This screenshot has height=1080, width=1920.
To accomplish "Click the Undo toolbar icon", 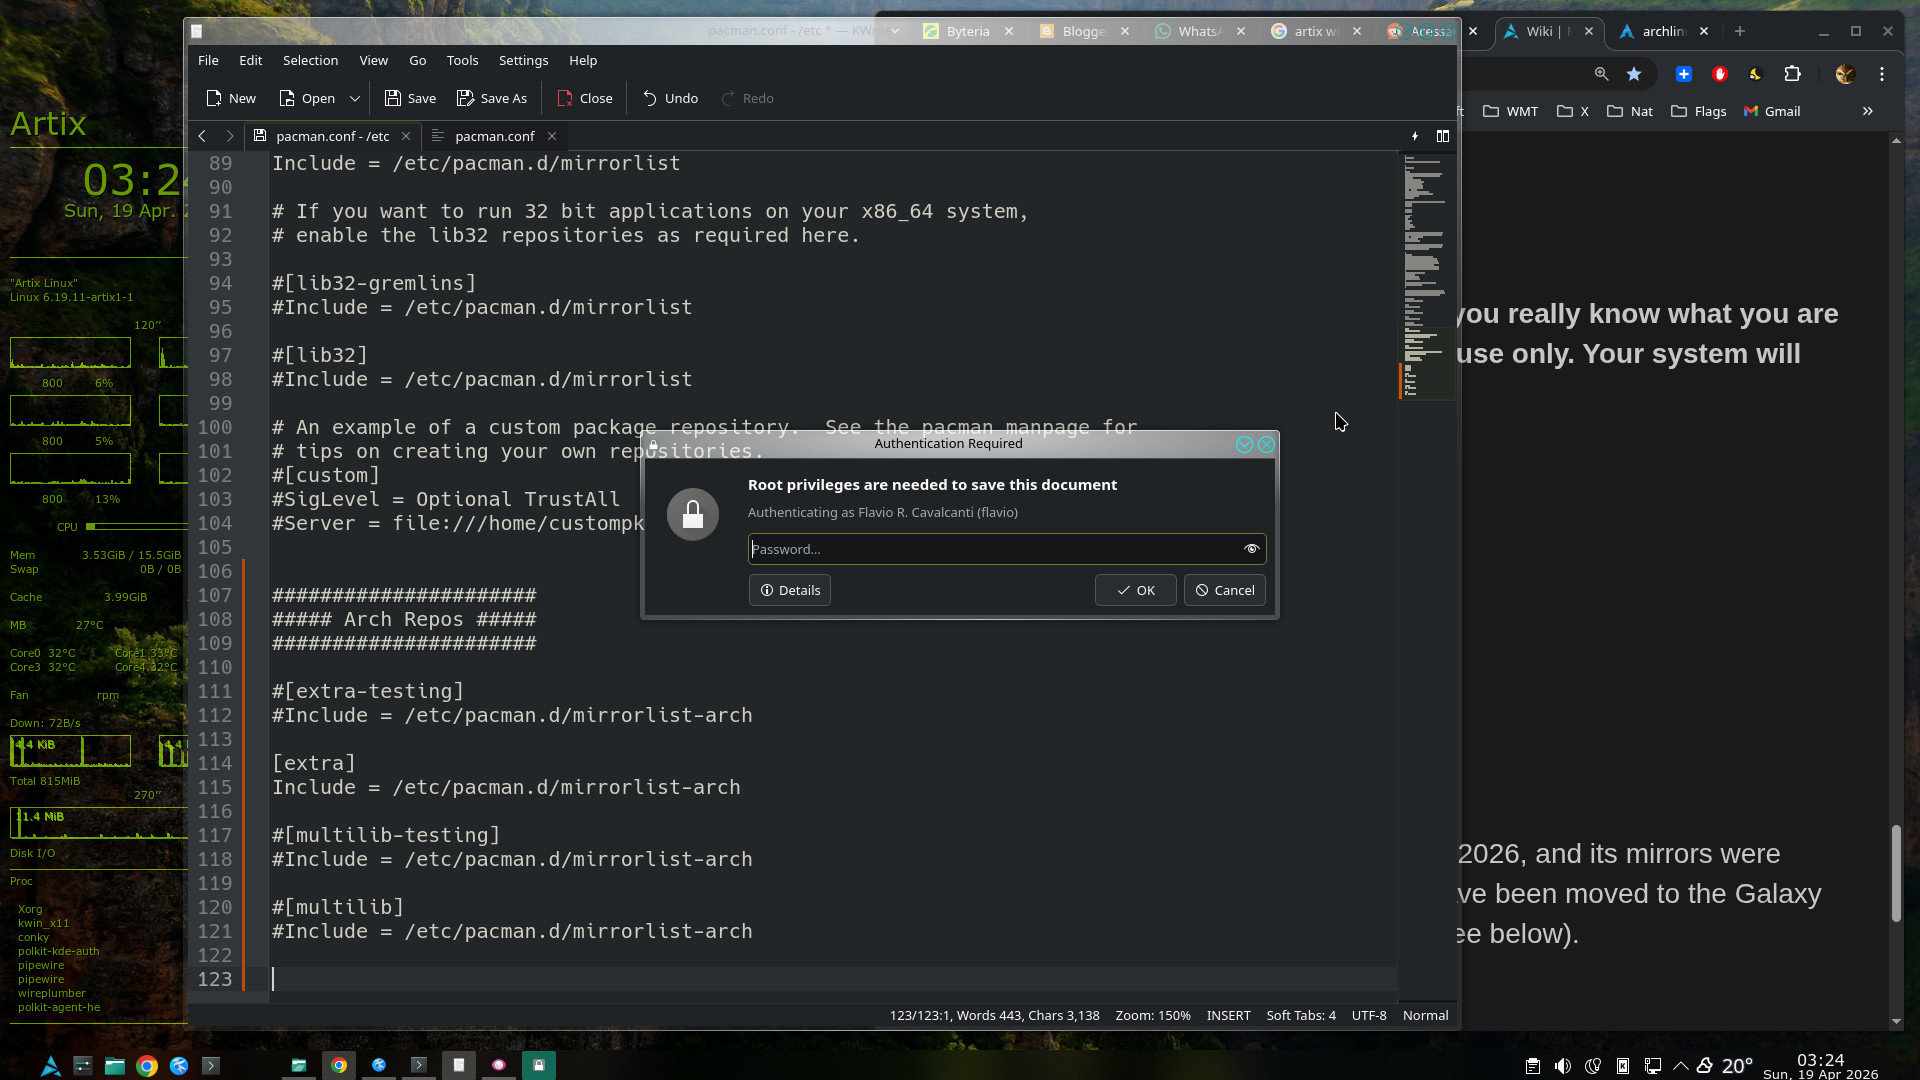I will coord(650,98).
